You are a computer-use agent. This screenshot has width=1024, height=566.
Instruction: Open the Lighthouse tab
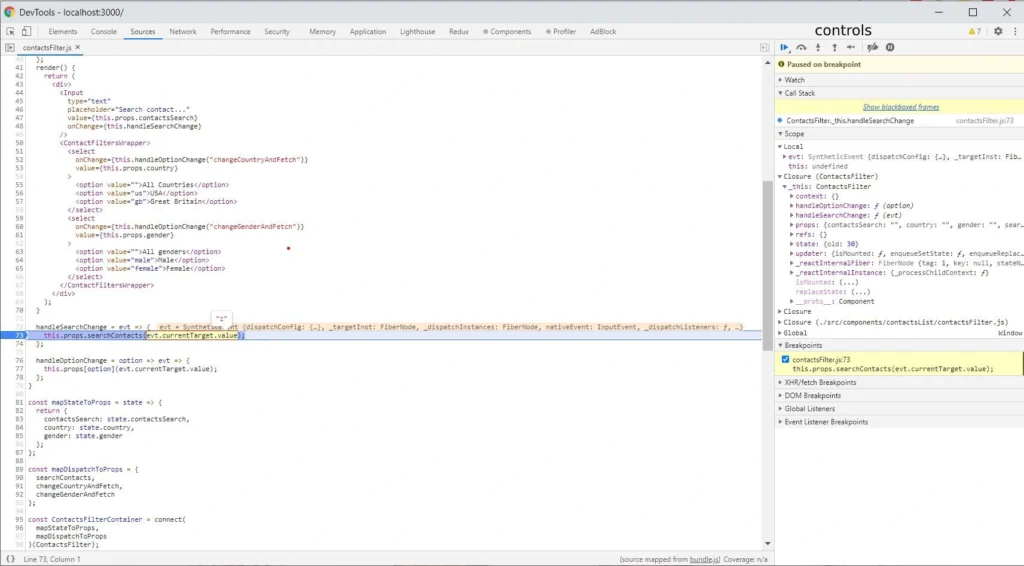417,31
